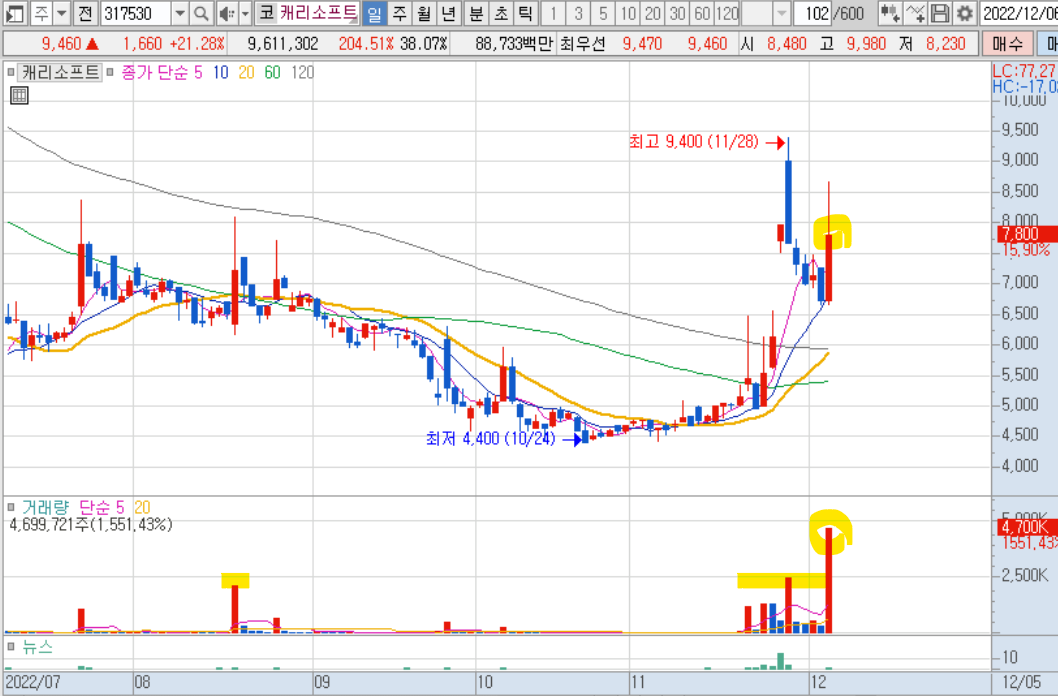This screenshot has width=1058, height=696.
Task: Click the add candlestick chart icon
Action: click(889, 13)
